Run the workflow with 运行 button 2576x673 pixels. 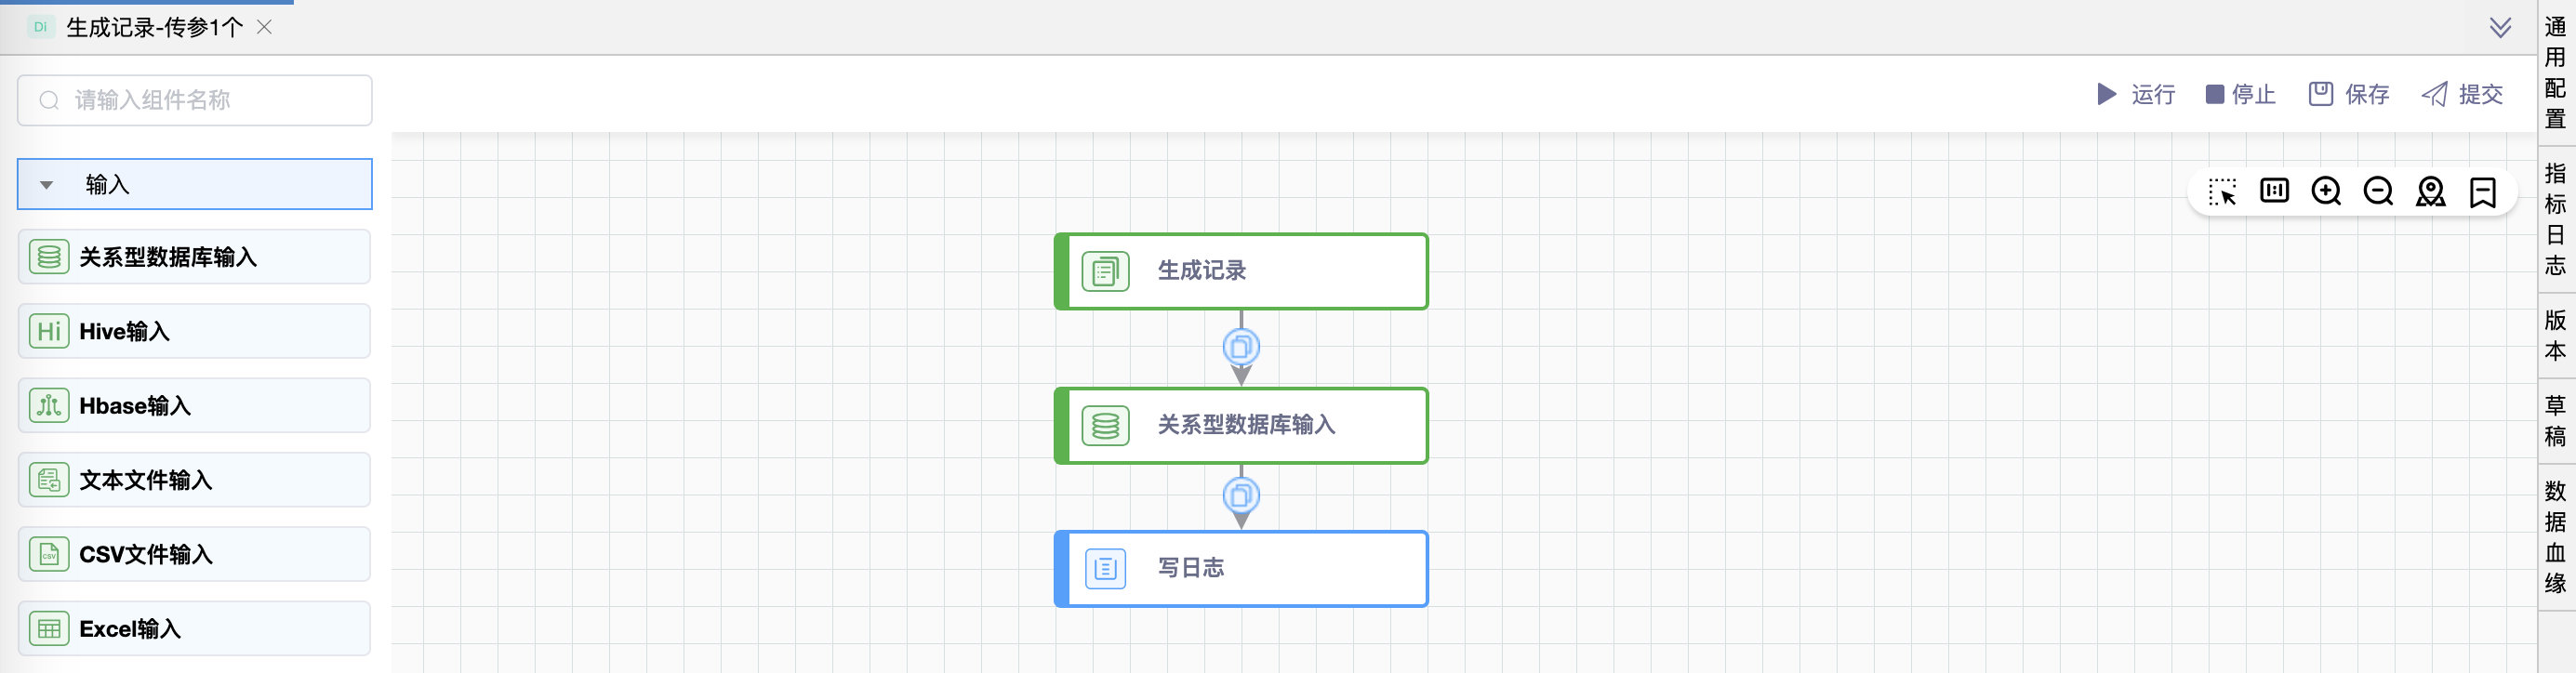2138,94
